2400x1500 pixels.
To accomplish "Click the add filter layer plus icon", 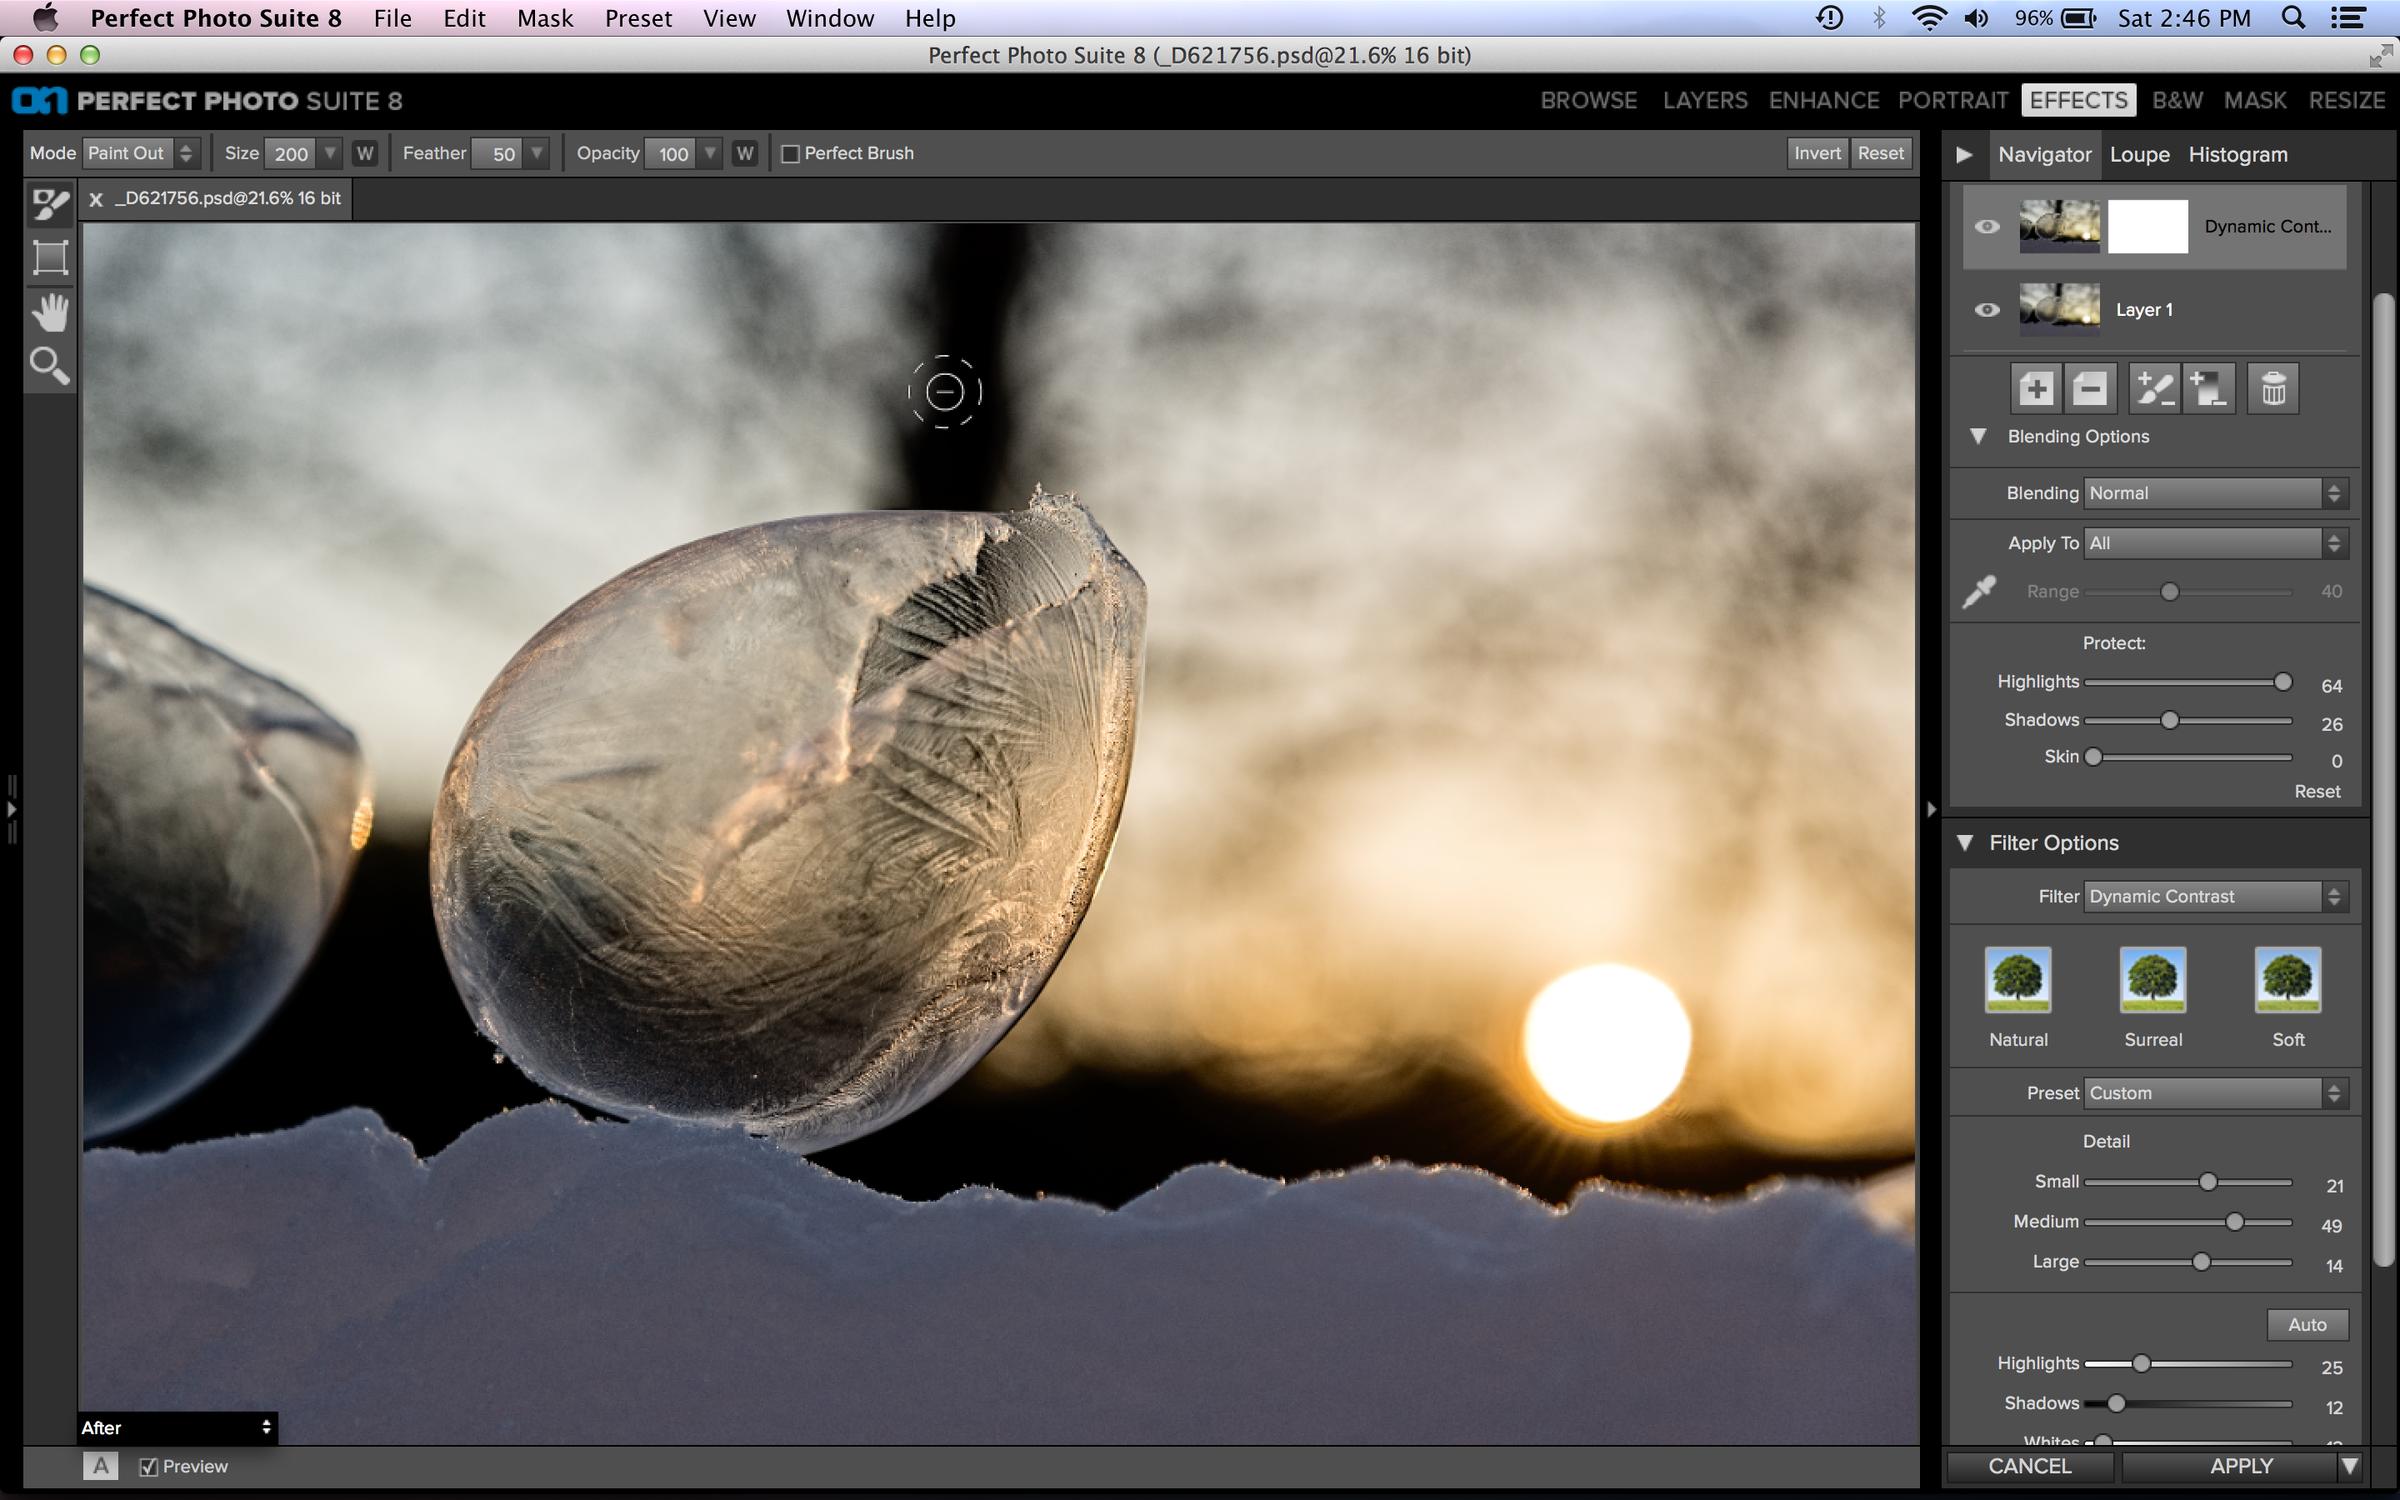I will 2036,389.
